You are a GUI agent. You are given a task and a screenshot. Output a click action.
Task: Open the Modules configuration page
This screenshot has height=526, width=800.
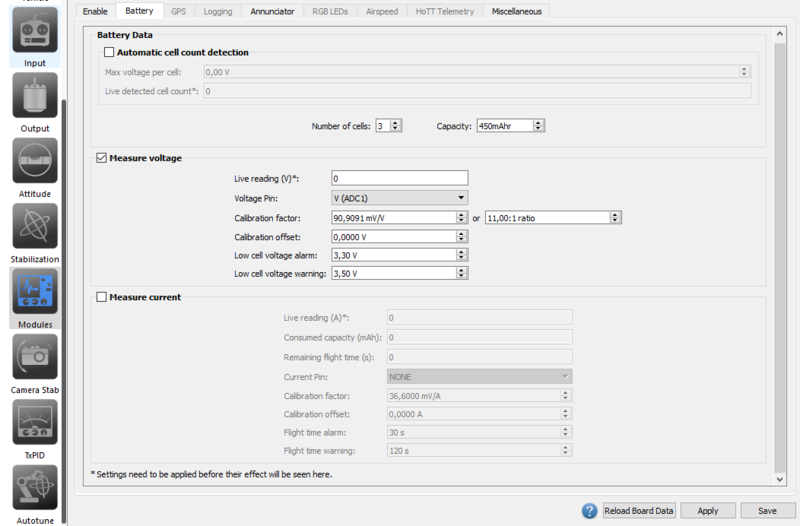click(35, 298)
